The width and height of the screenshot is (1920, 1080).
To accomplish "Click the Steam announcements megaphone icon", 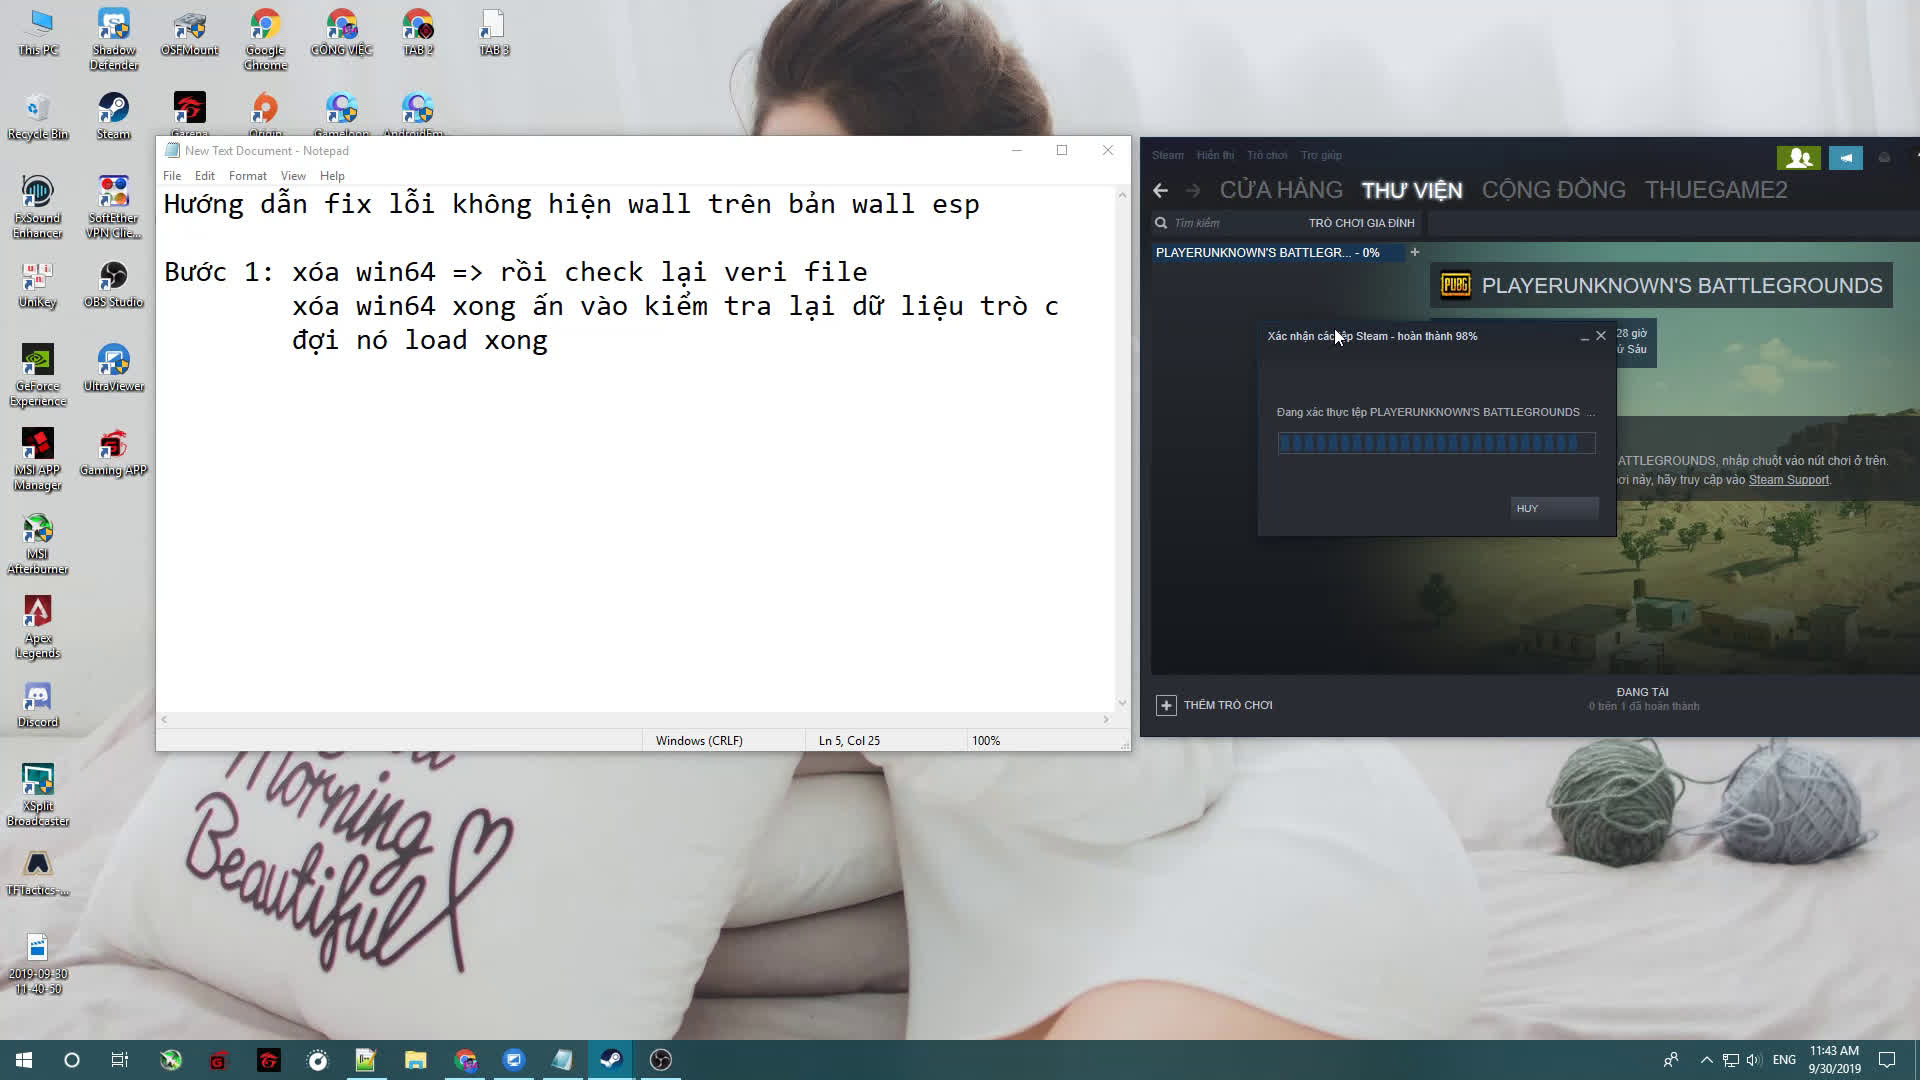I will pos(1845,157).
